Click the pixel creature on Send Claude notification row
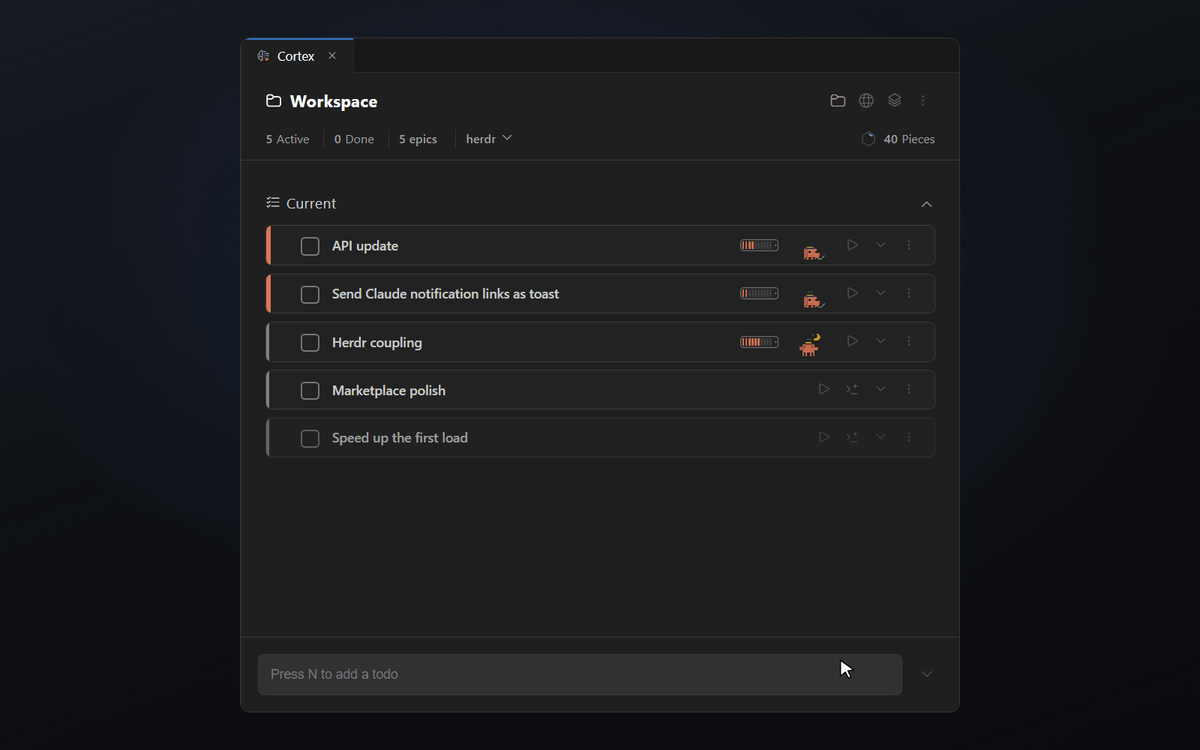 (813, 300)
